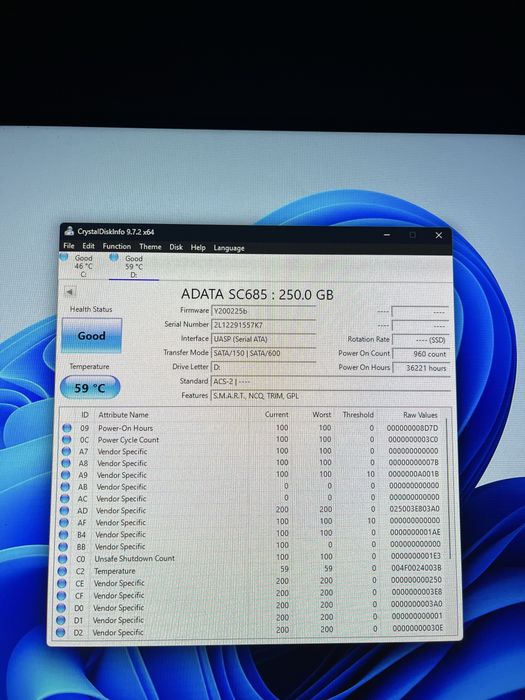The image size is (525, 700).
Task: Close the CrystalDiskInfo window
Action: pos(438,235)
